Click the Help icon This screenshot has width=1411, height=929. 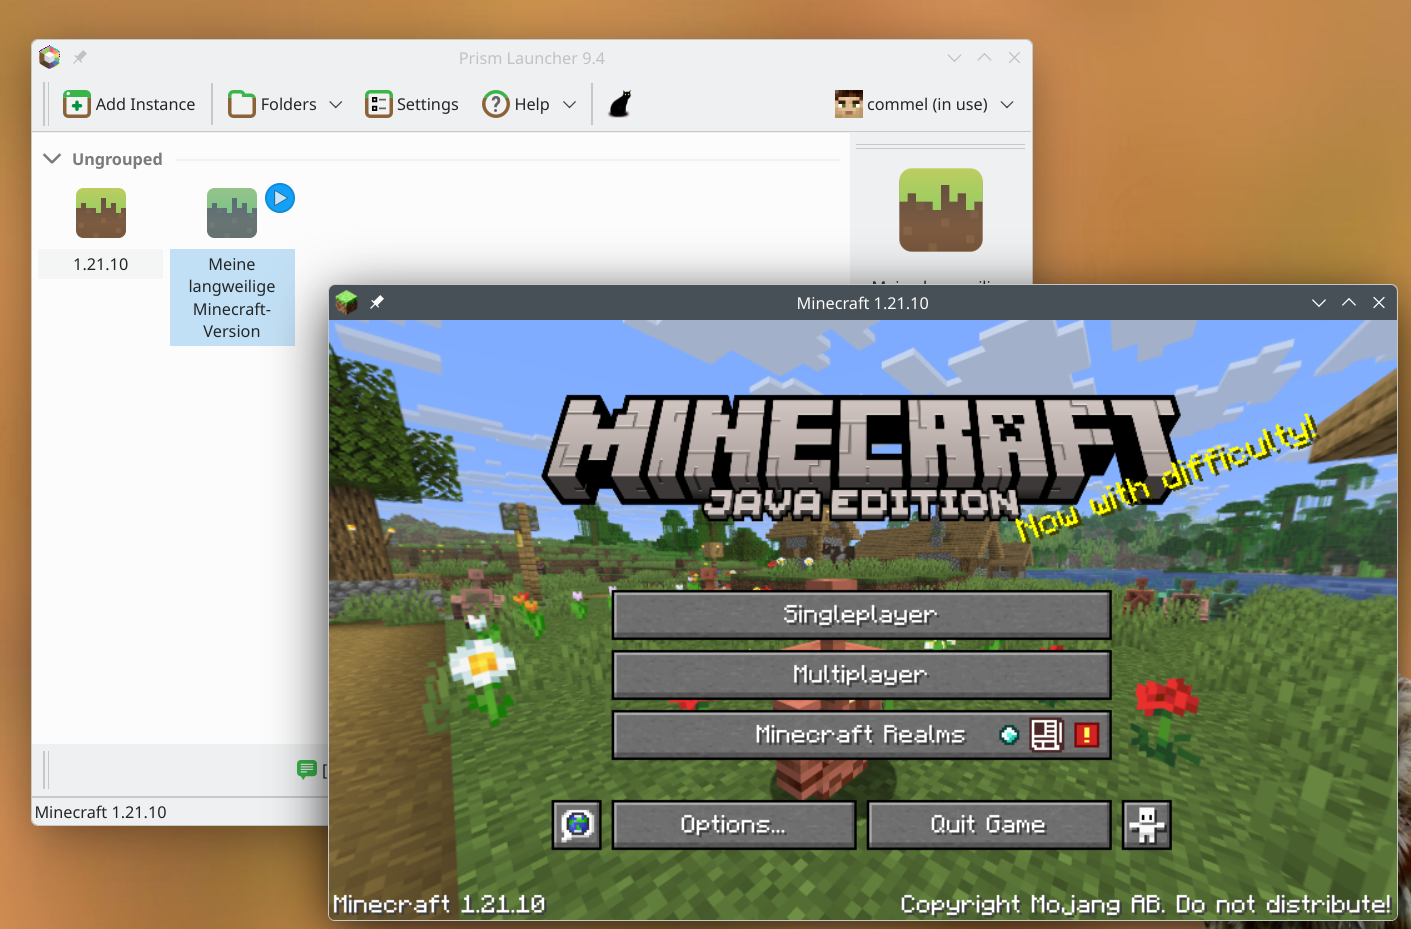tap(495, 103)
